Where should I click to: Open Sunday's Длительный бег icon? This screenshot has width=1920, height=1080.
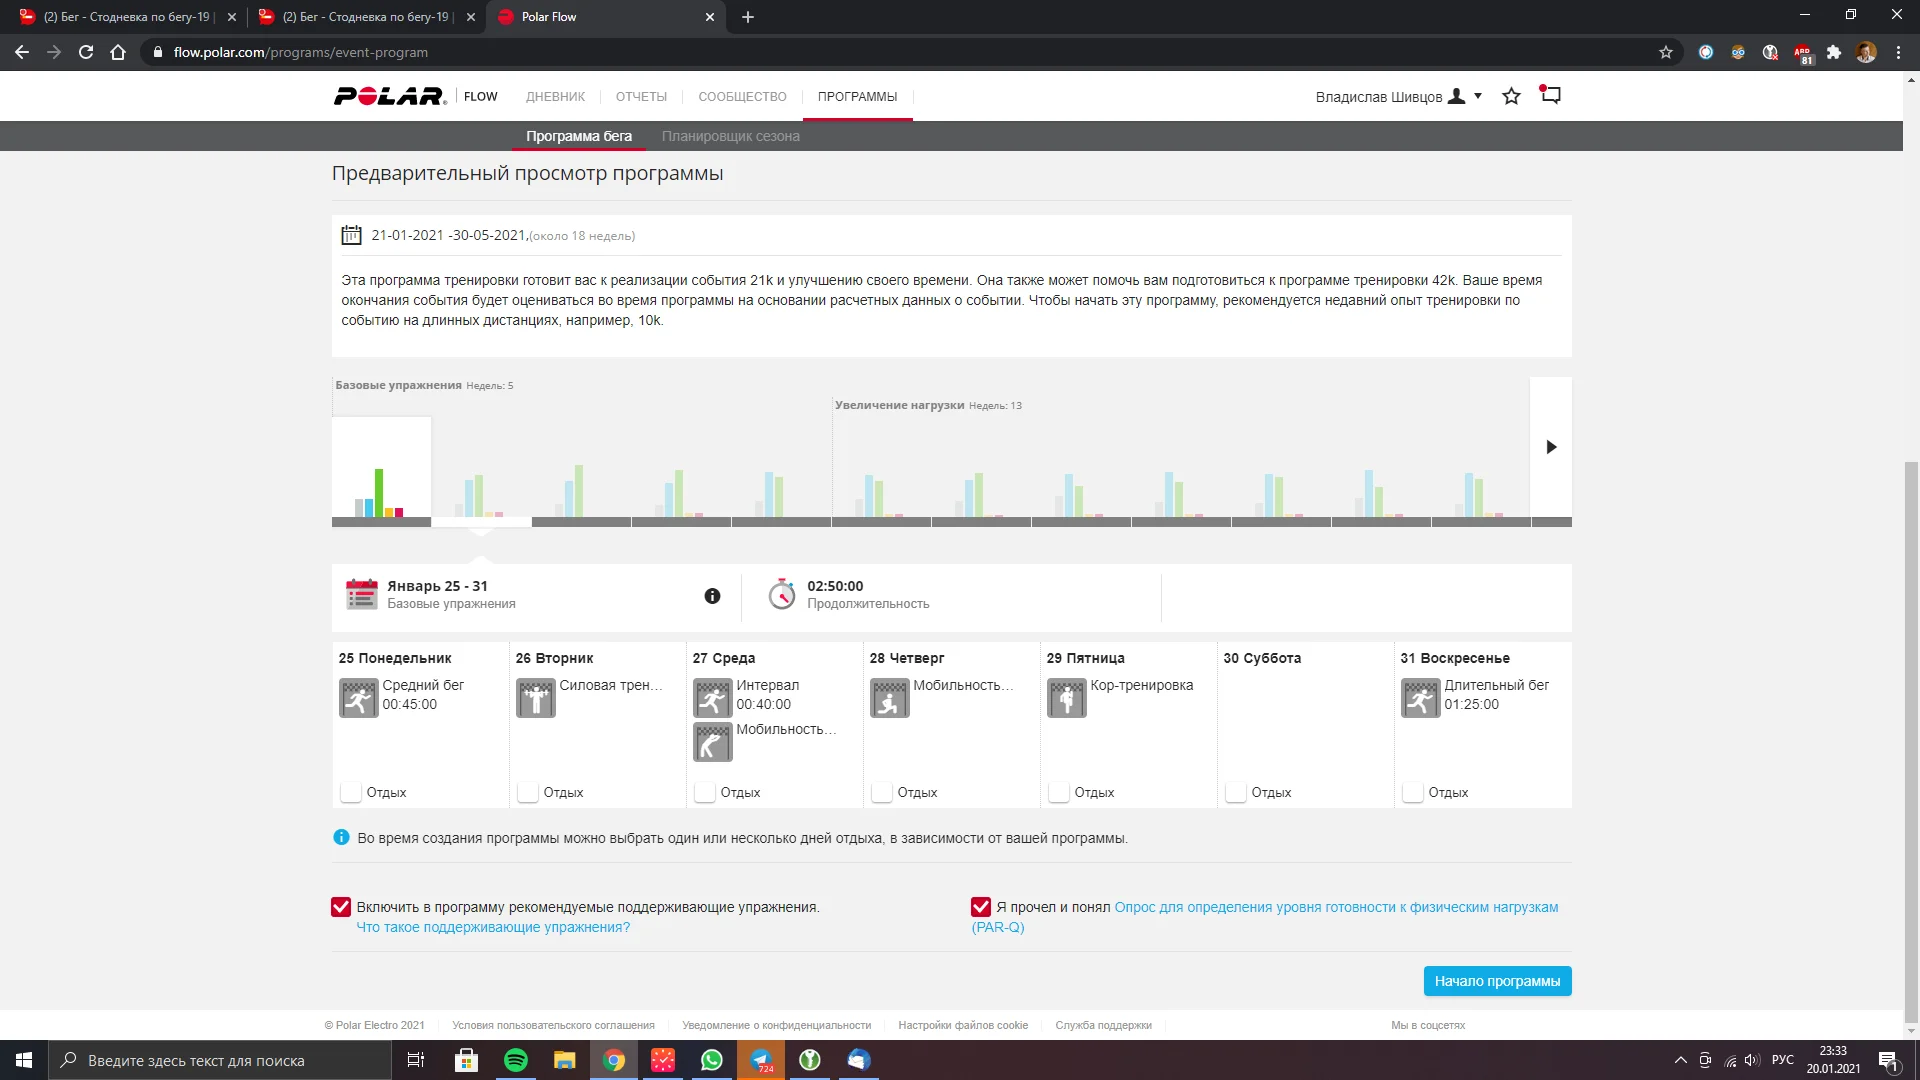coord(1420,697)
